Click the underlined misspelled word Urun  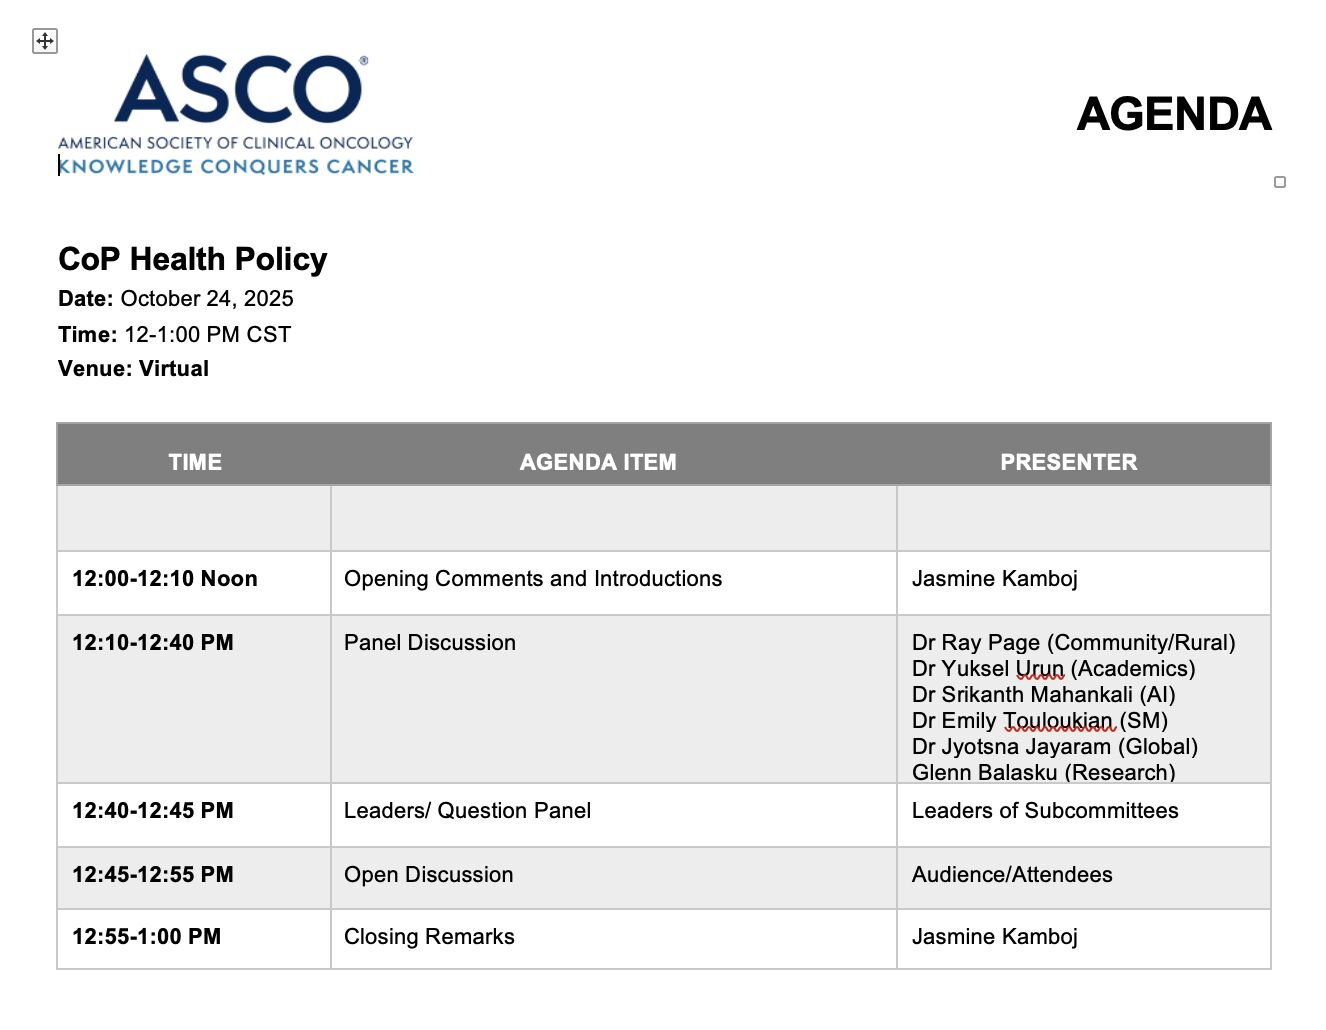click(x=1039, y=669)
